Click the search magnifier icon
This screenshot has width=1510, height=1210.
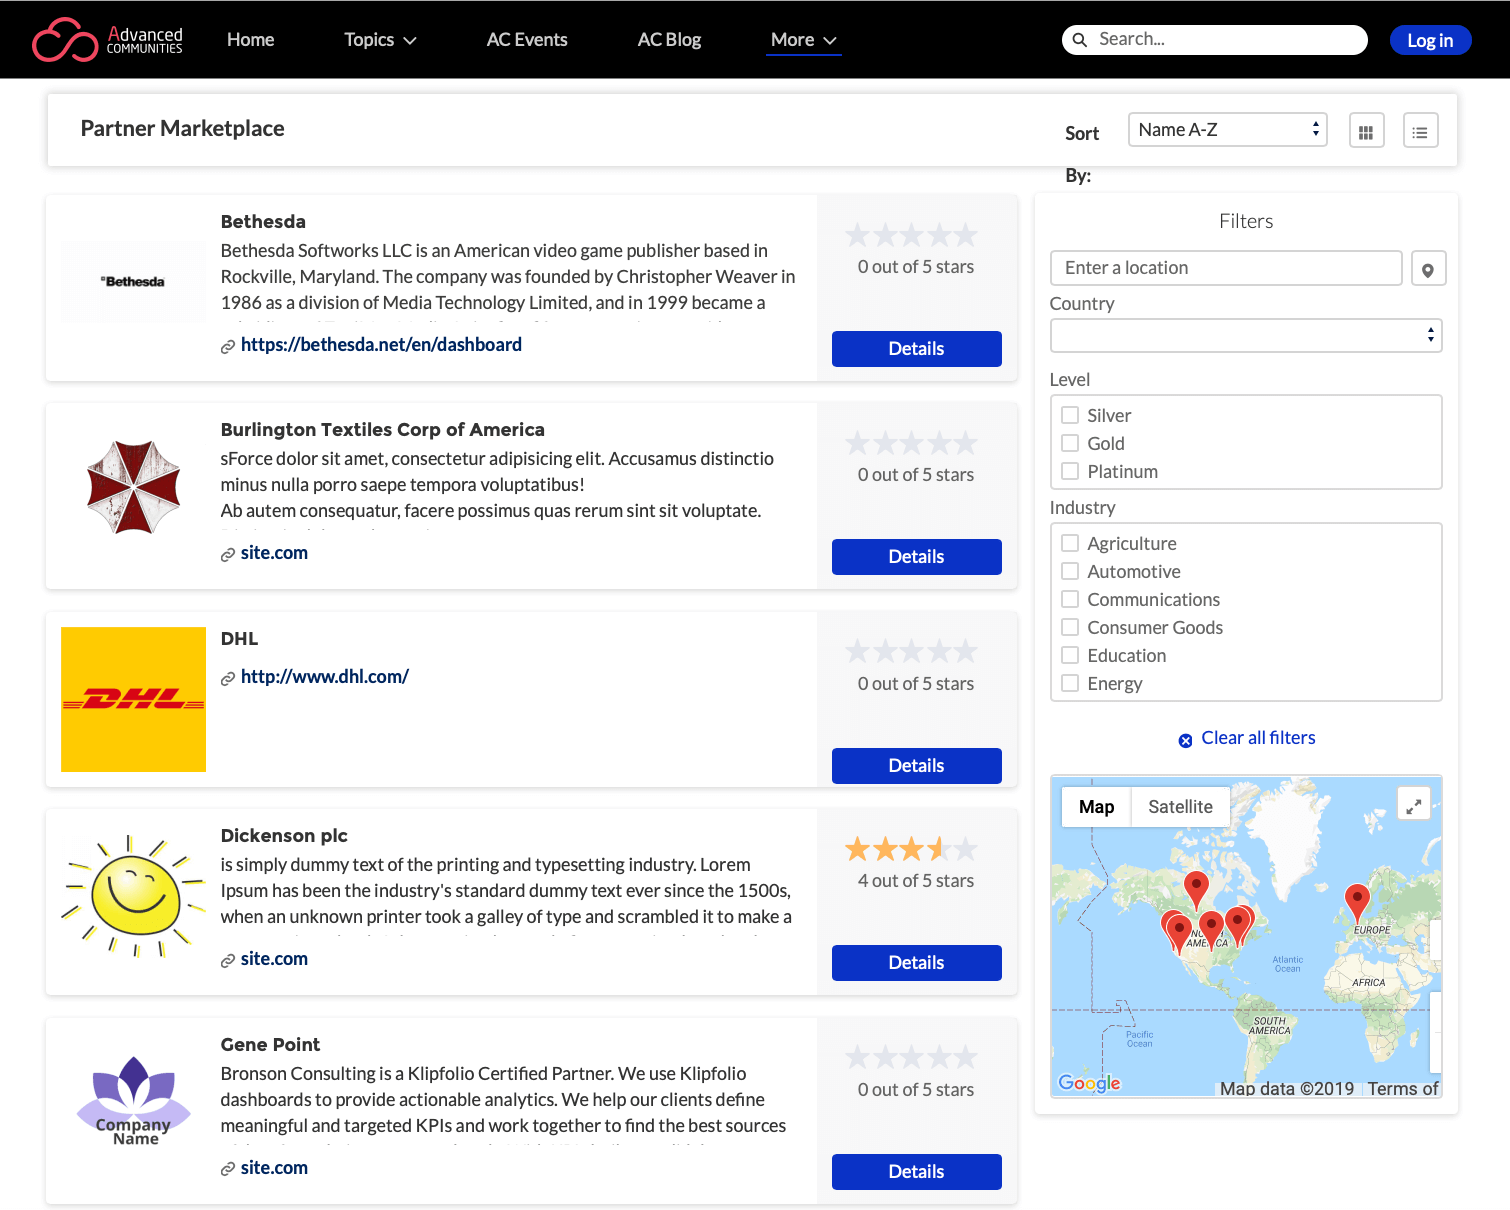tap(1080, 40)
